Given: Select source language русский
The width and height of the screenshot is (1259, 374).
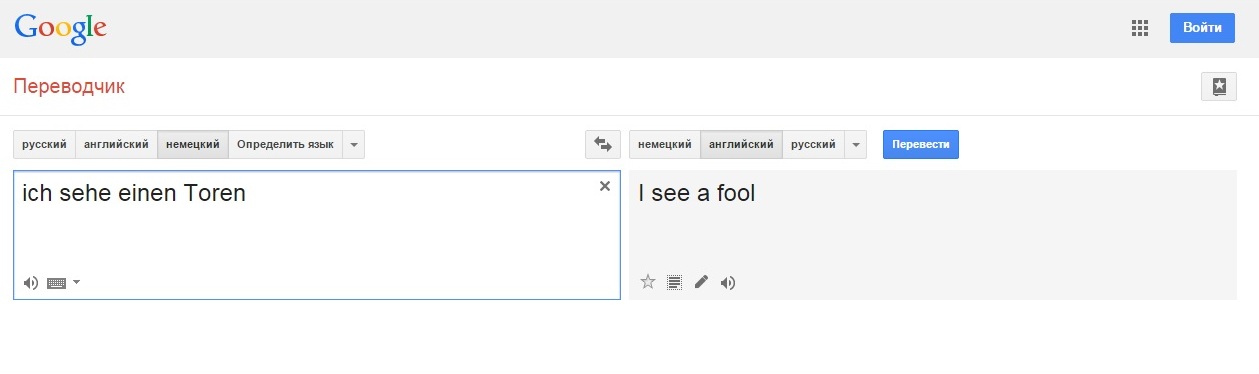Looking at the screenshot, I should click(44, 144).
